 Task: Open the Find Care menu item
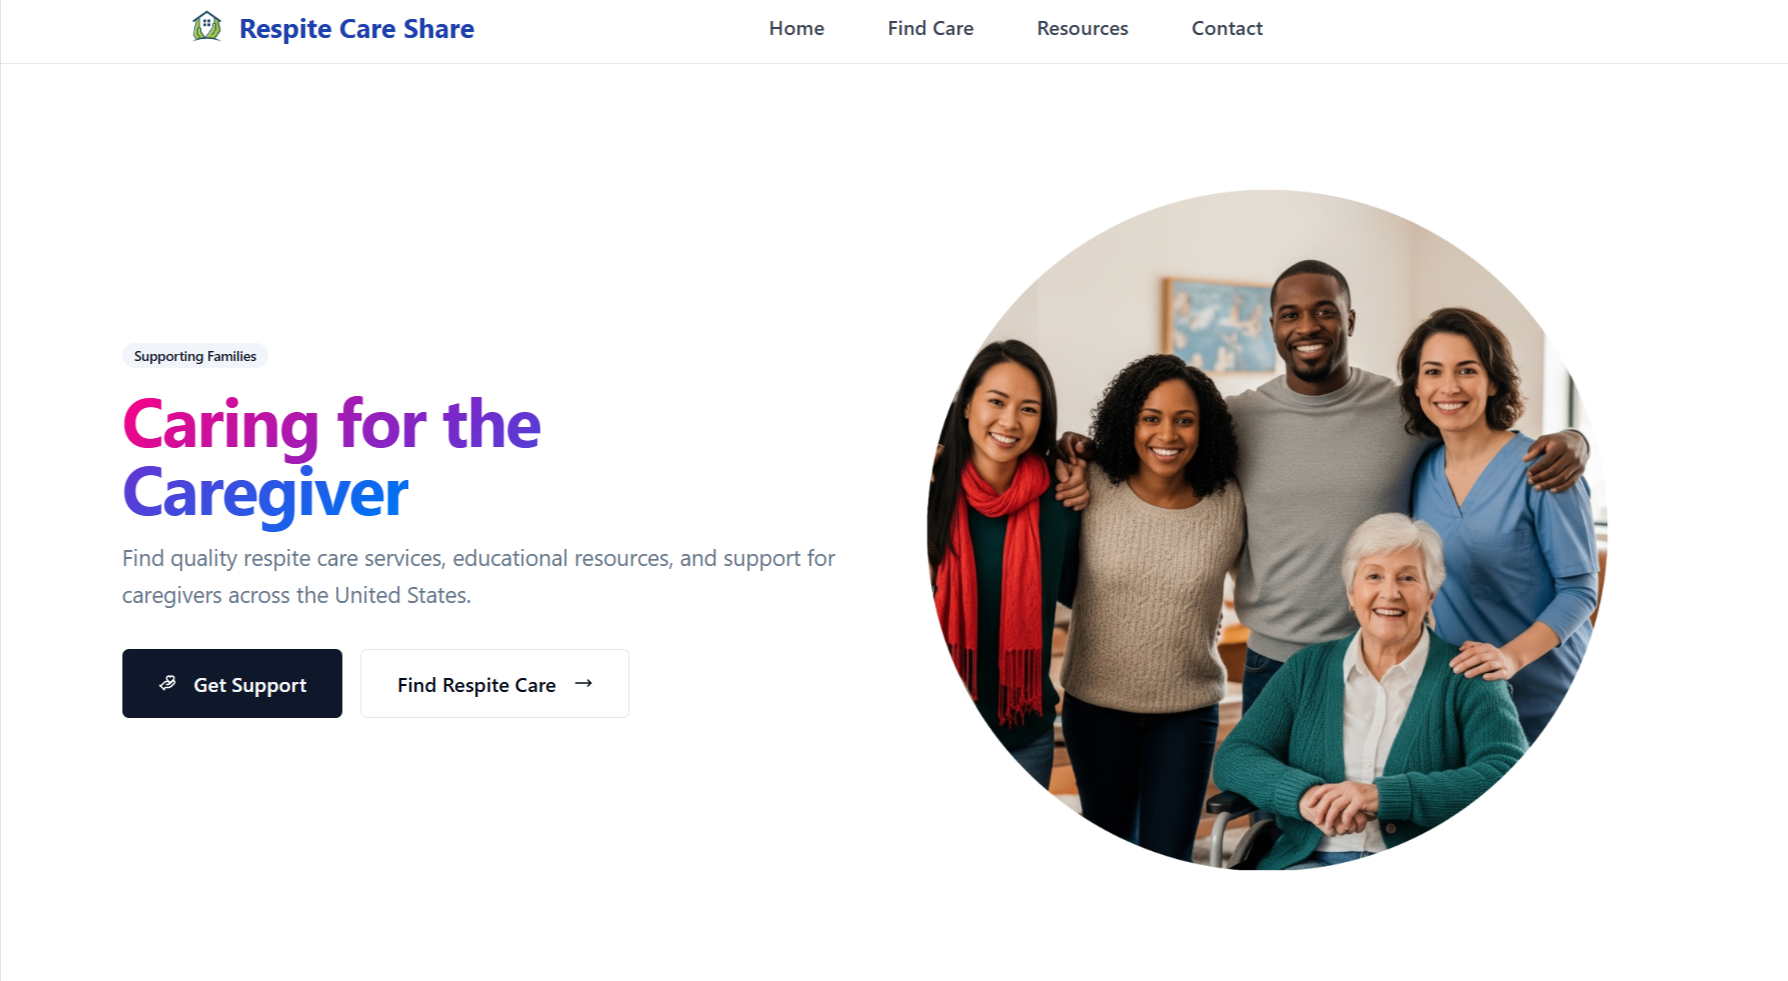930,29
